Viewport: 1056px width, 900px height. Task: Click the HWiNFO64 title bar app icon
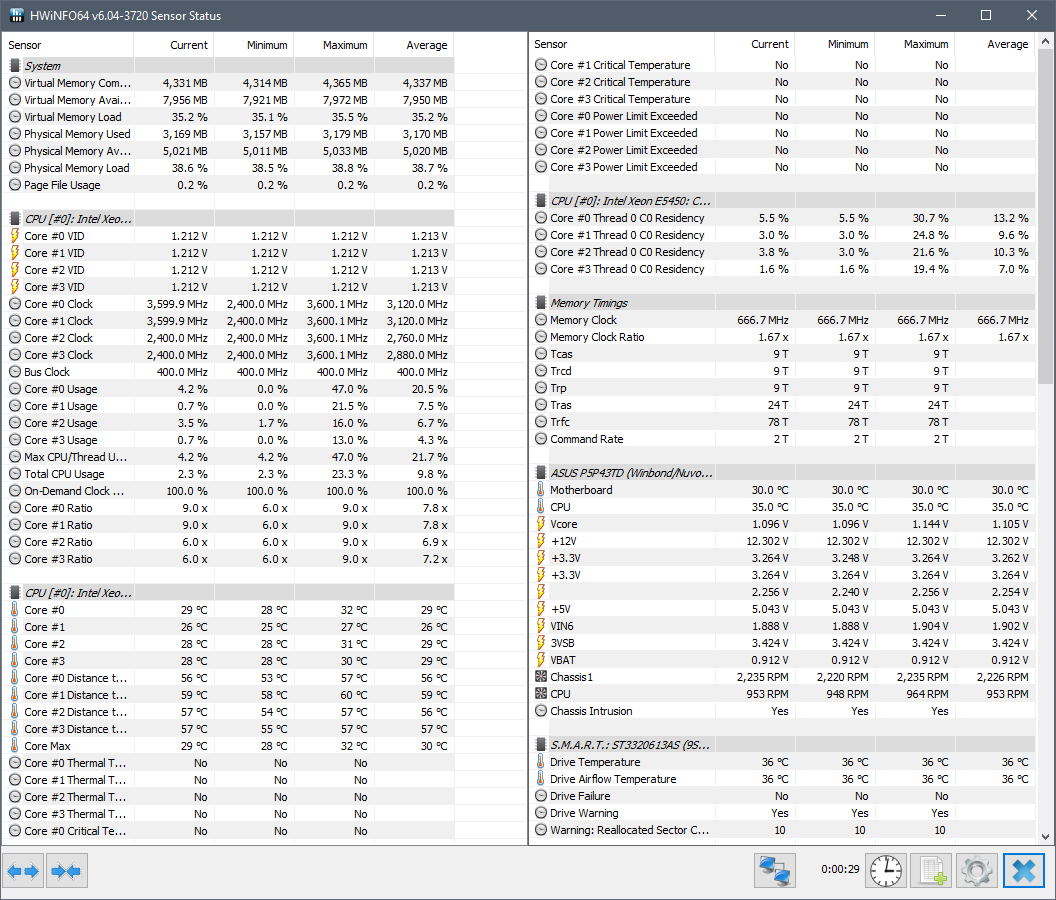tap(17, 15)
